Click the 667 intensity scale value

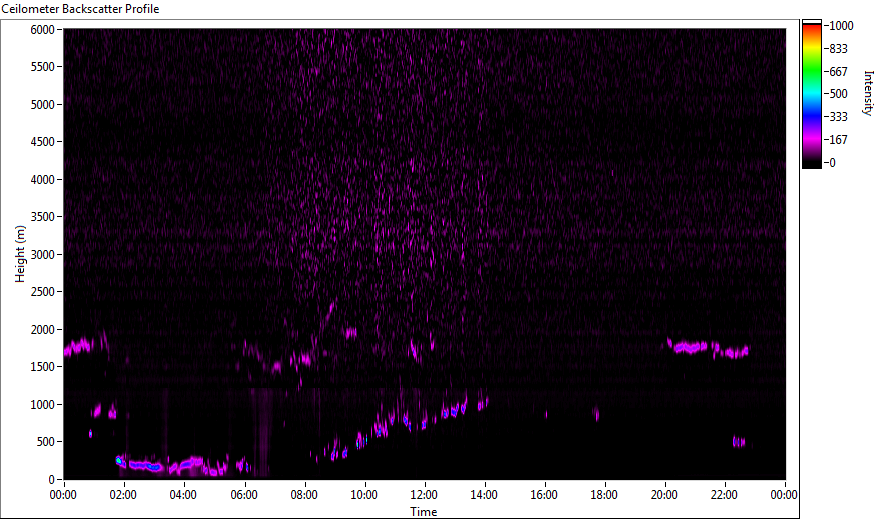[x=838, y=72]
